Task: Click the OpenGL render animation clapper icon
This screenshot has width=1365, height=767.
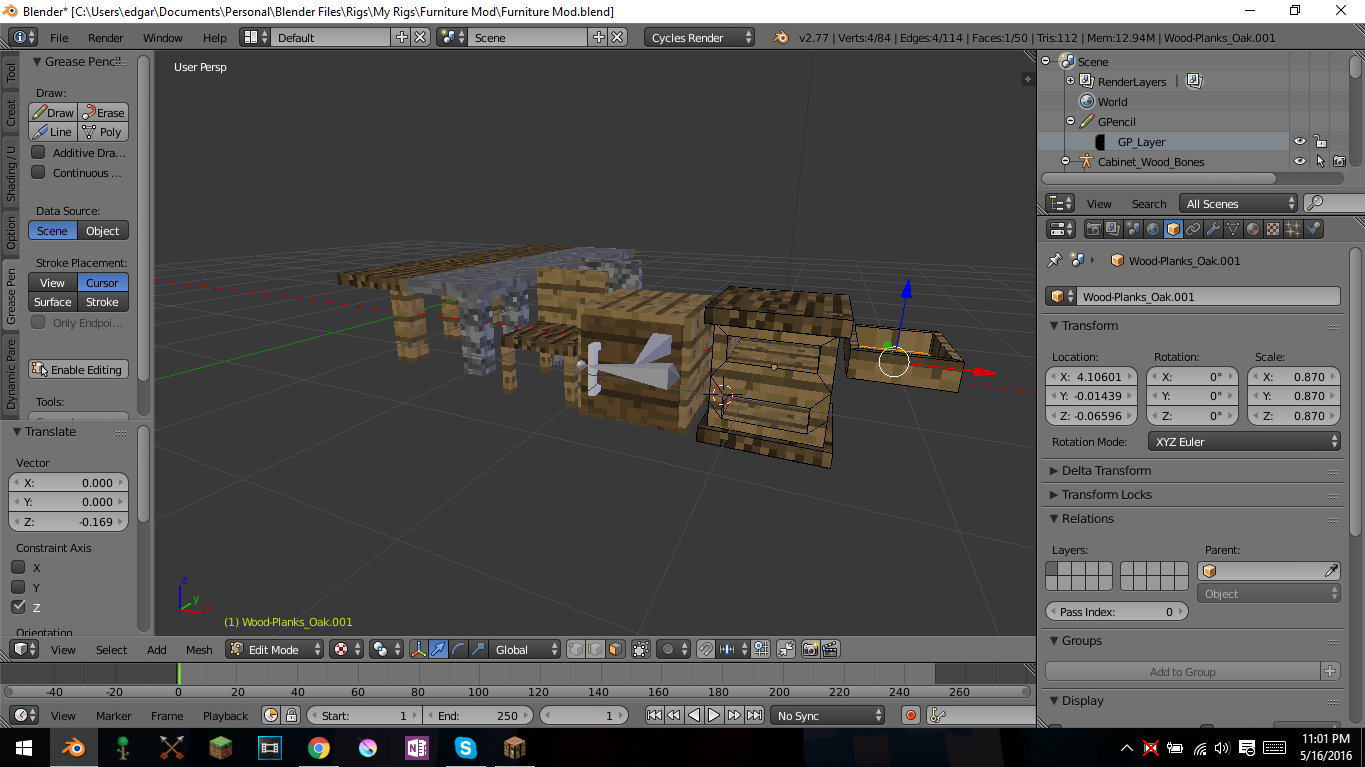Action: pyautogui.click(x=830, y=649)
